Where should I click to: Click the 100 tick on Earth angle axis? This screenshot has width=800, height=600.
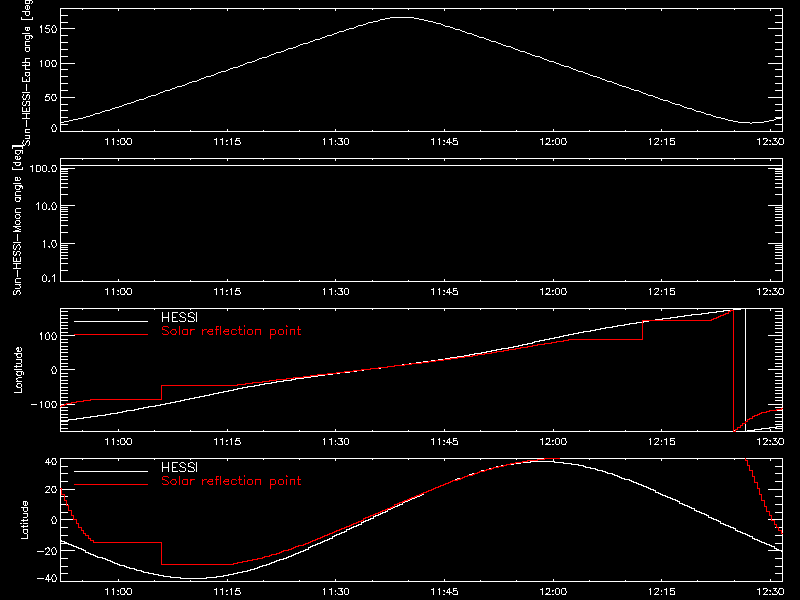(47, 63)
